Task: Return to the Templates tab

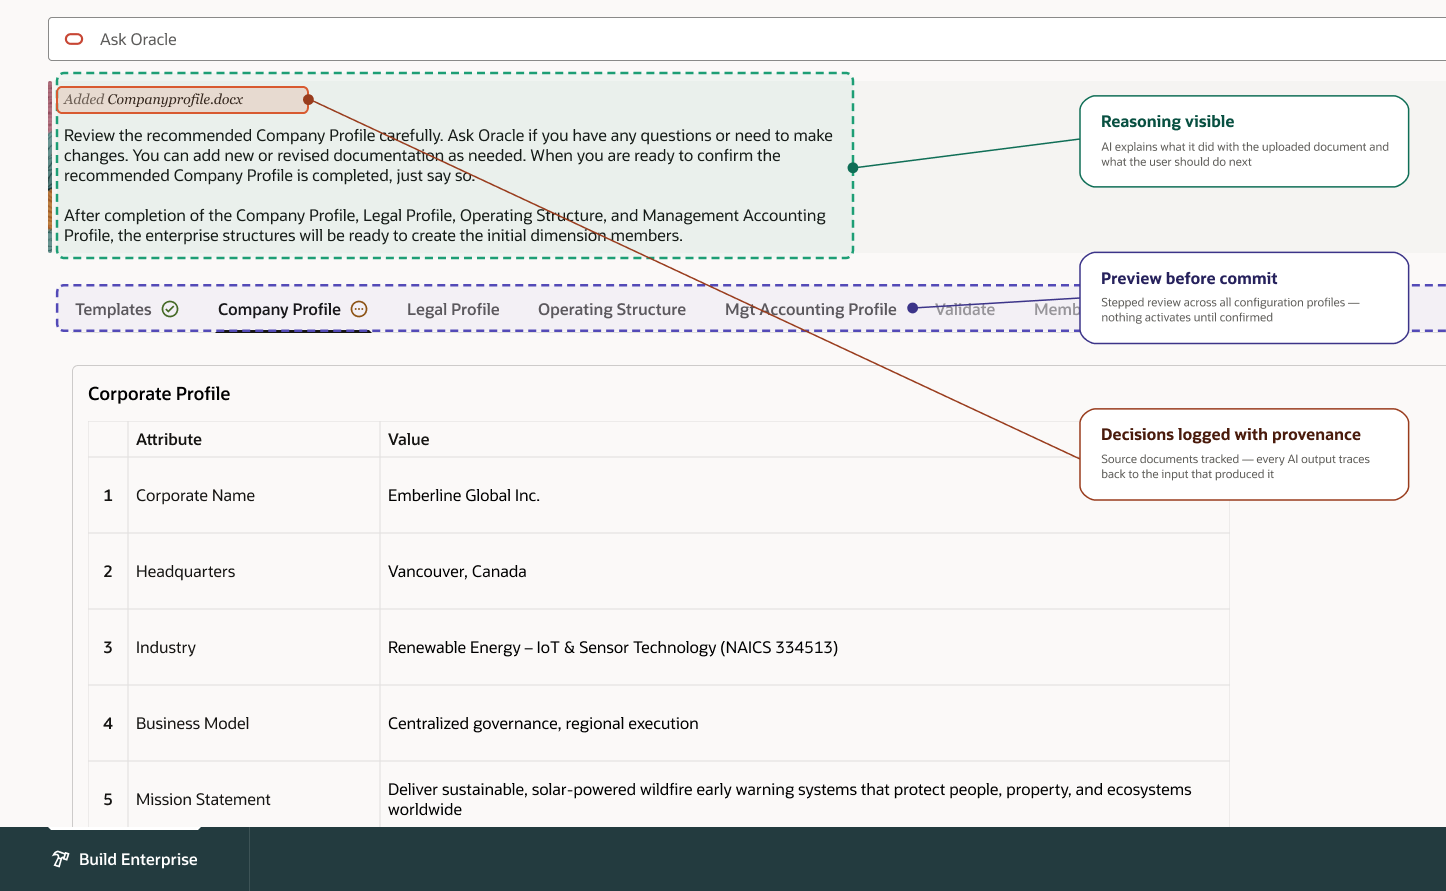Action: pos(113,308)
